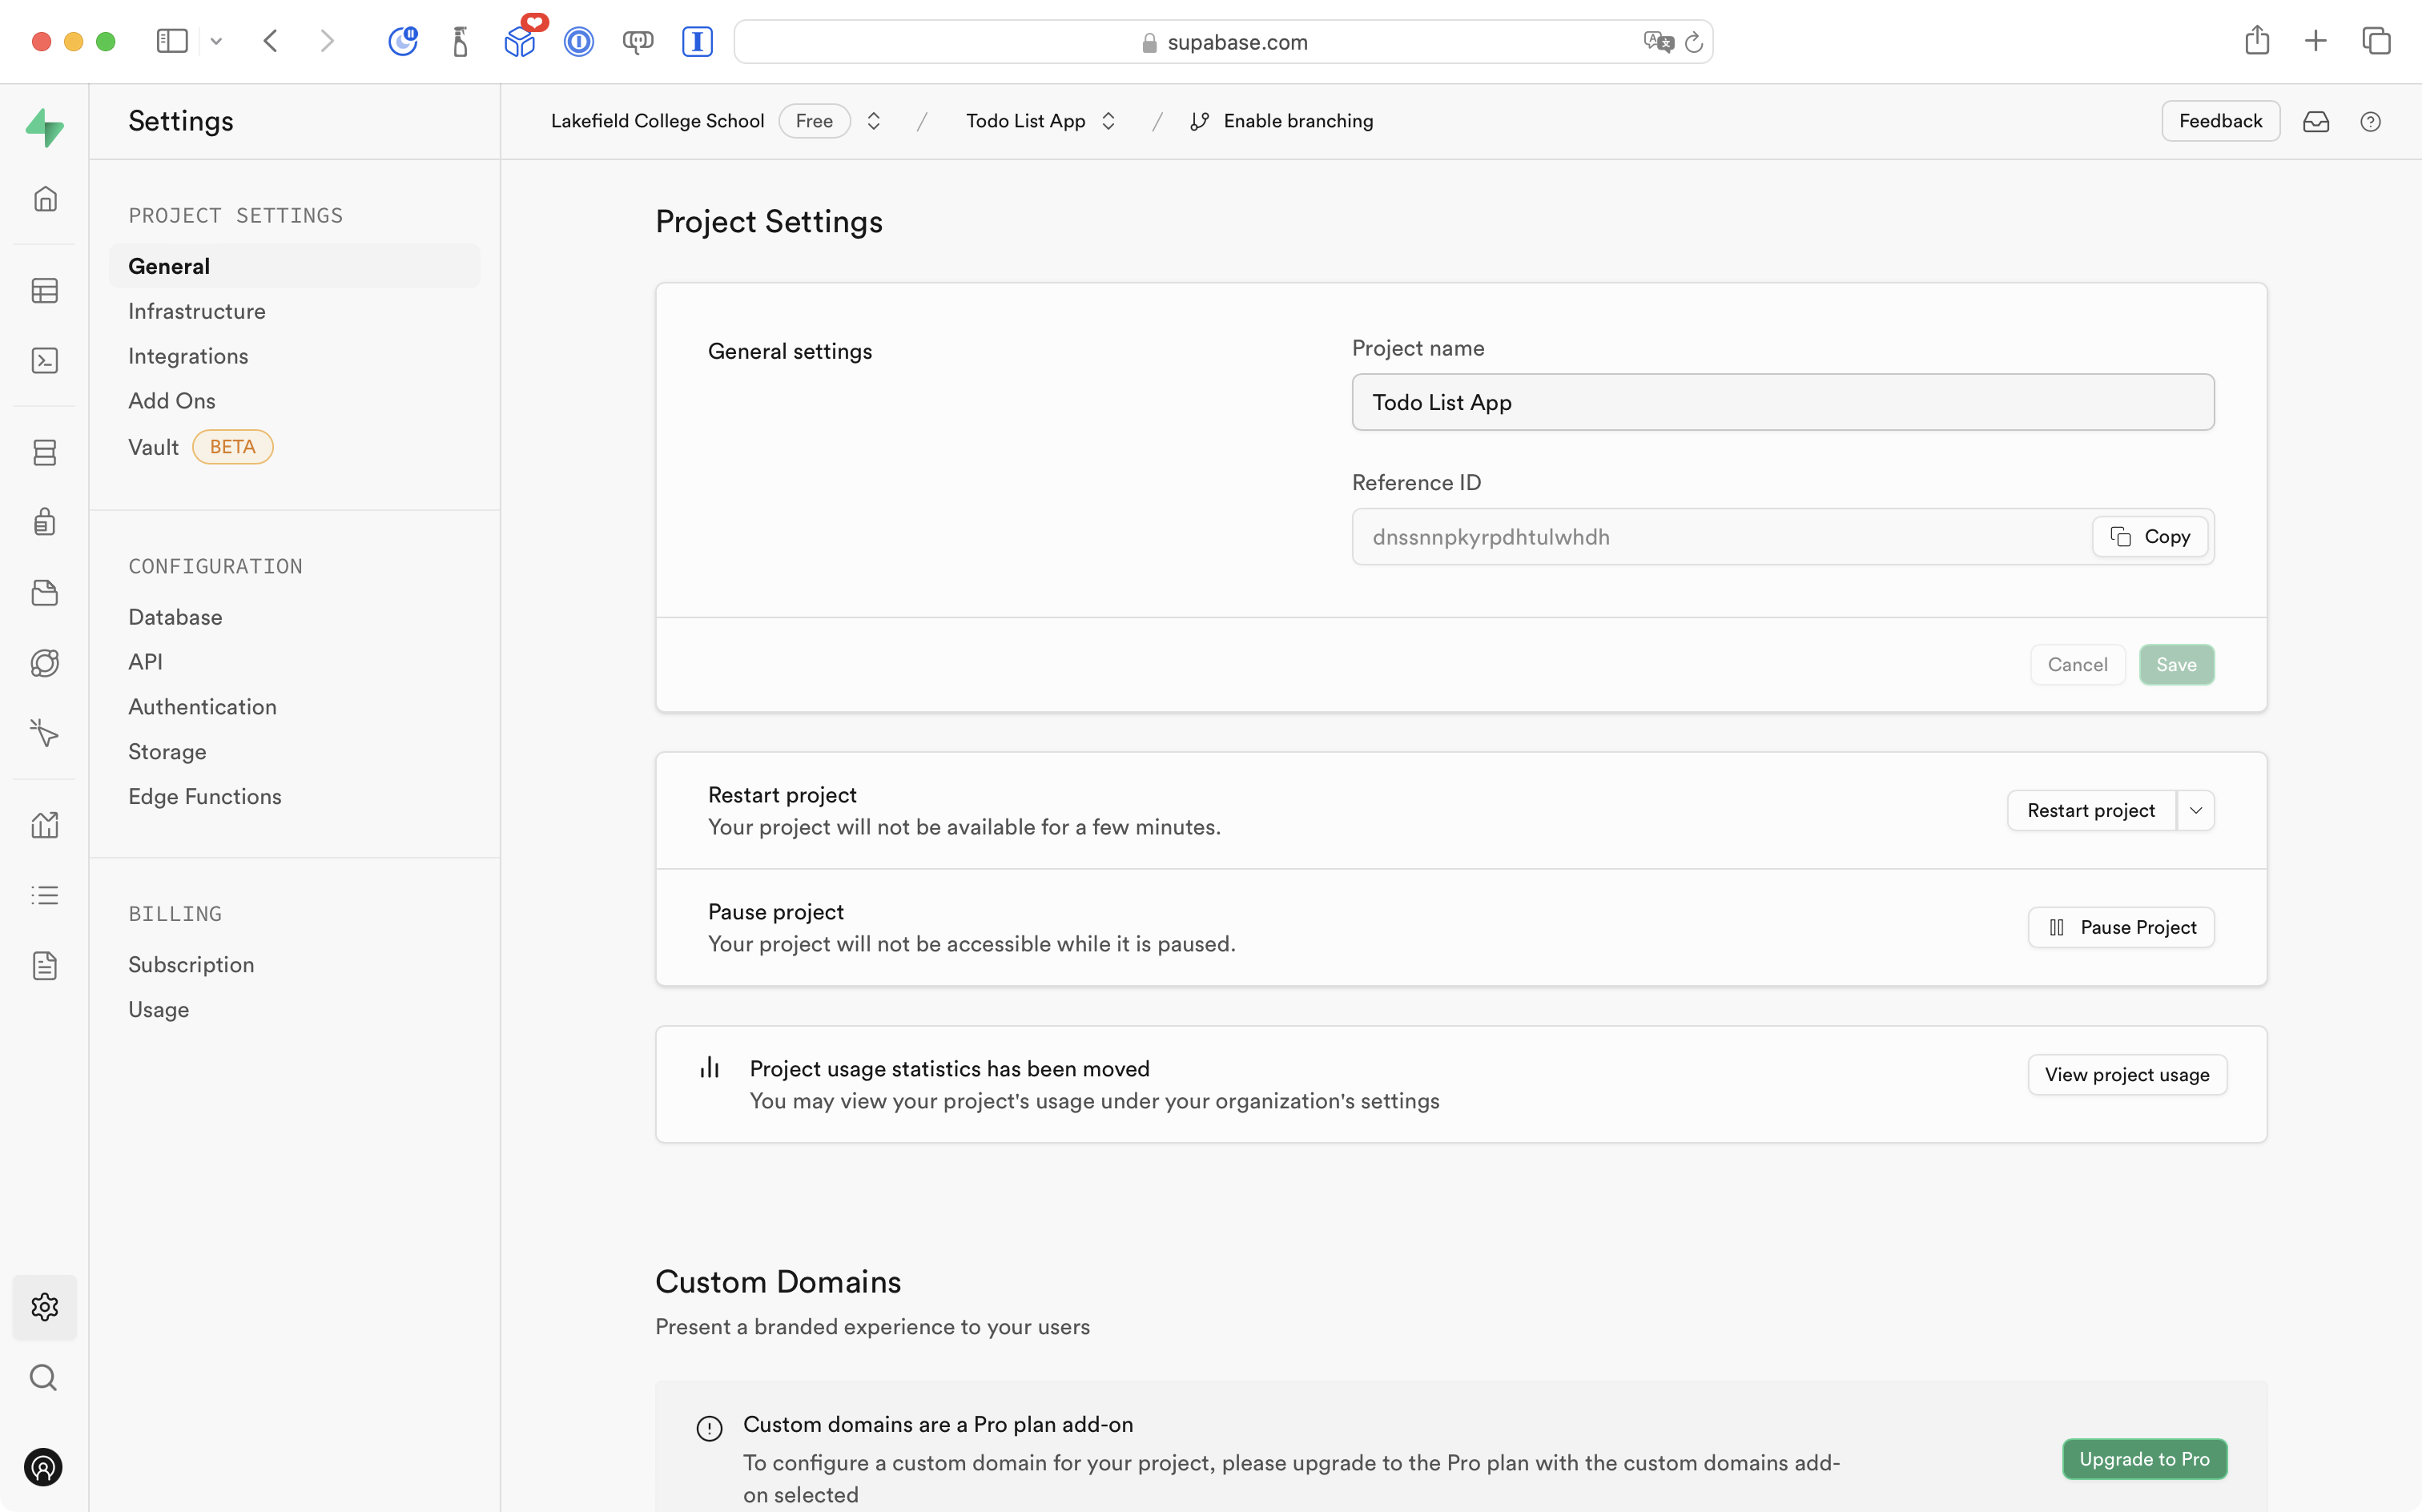Image resolution: width=2422 pixels, height=1512 pixels.
Task: Open Realtime via the cursor-click icon
Action: coord(45,733)
